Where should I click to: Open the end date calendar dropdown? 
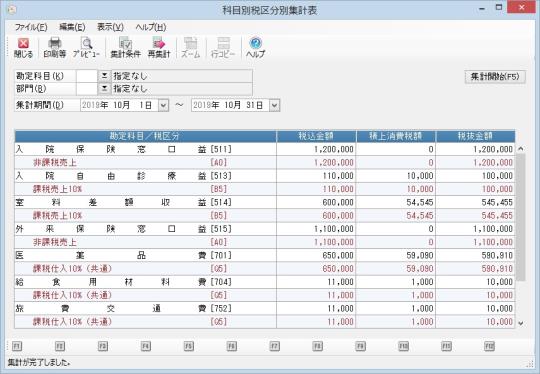274,105
